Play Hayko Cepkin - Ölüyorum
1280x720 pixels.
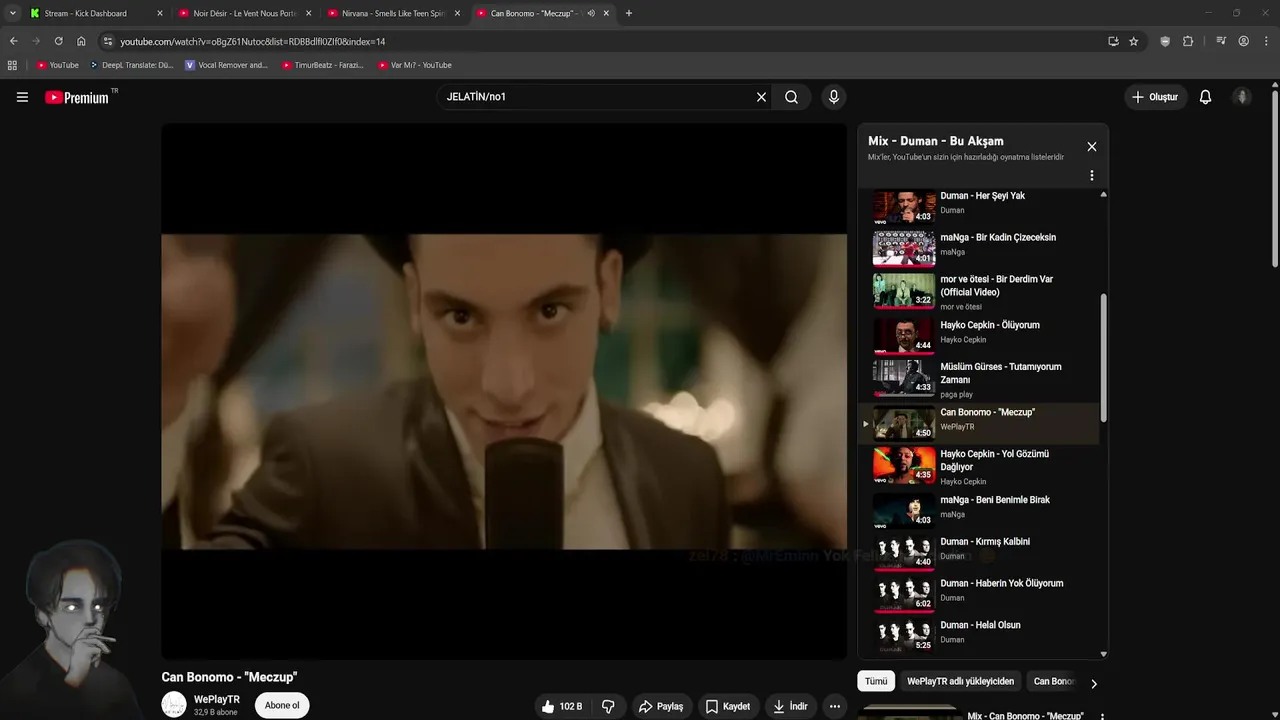980,334
